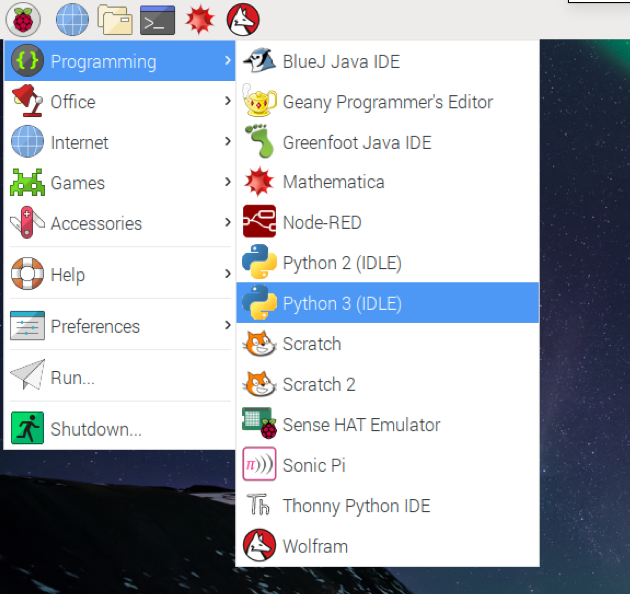The image size is (630, 594).
Task: Open the highlighted Python 3 (IDLE) entry
Action: [387, 302]
